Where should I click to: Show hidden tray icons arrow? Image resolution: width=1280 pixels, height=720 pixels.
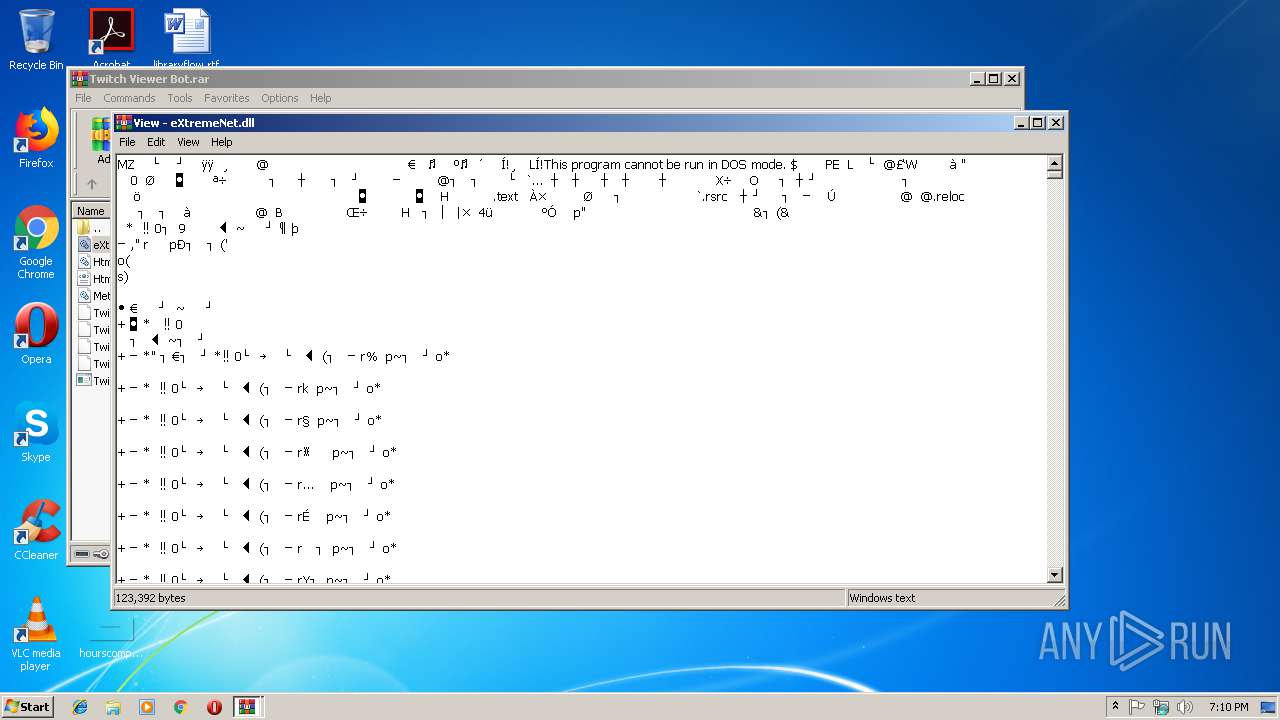pos(1115,707)
